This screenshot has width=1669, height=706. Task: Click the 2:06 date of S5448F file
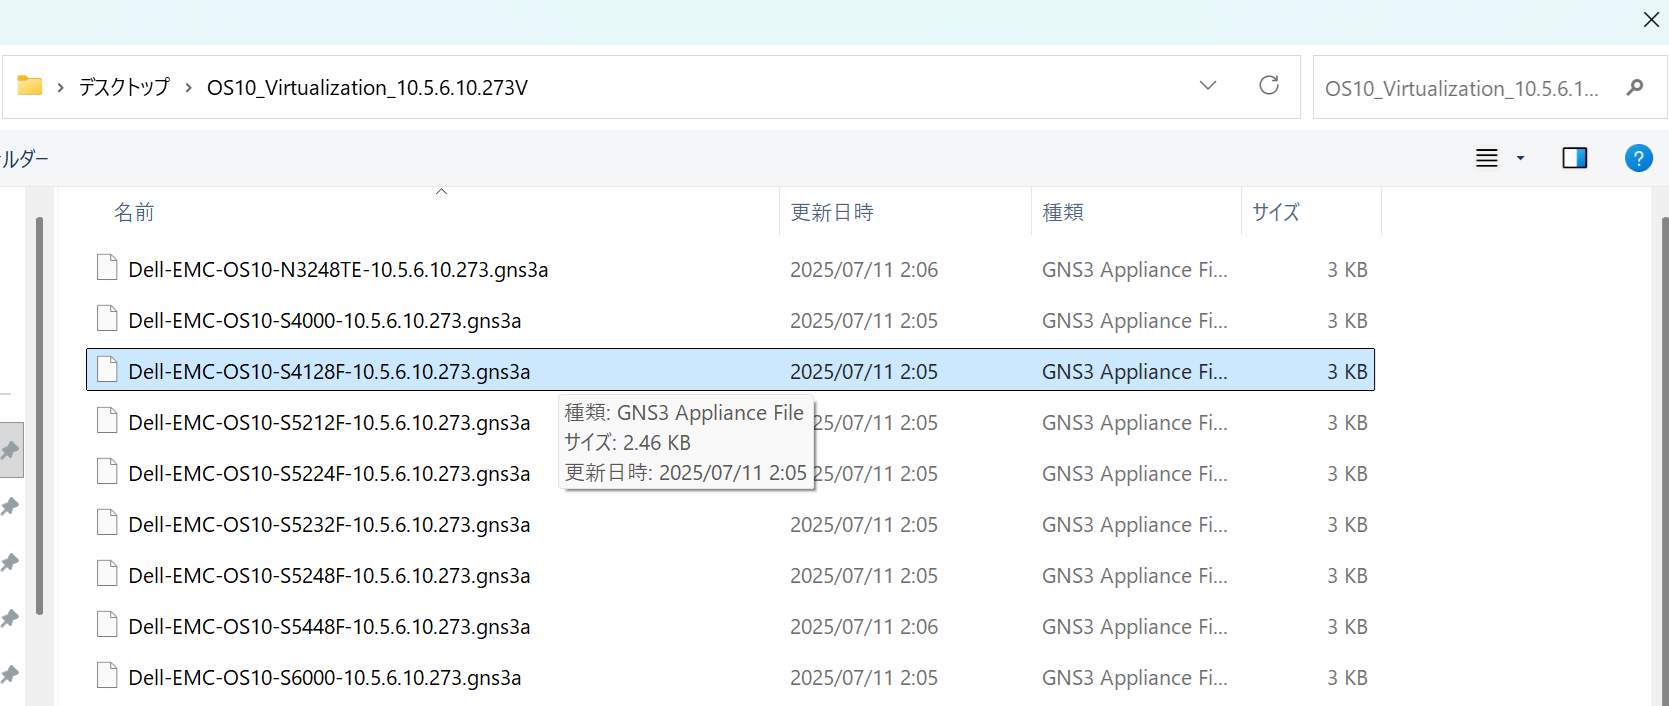[864, 627]
